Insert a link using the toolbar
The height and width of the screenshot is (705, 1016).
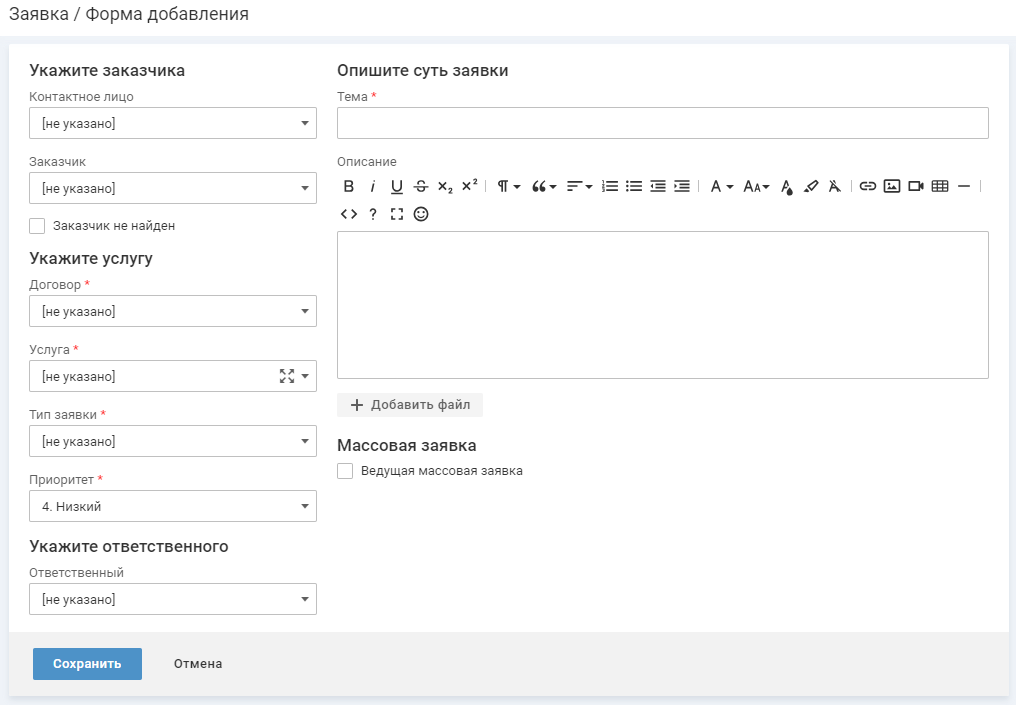868,186
